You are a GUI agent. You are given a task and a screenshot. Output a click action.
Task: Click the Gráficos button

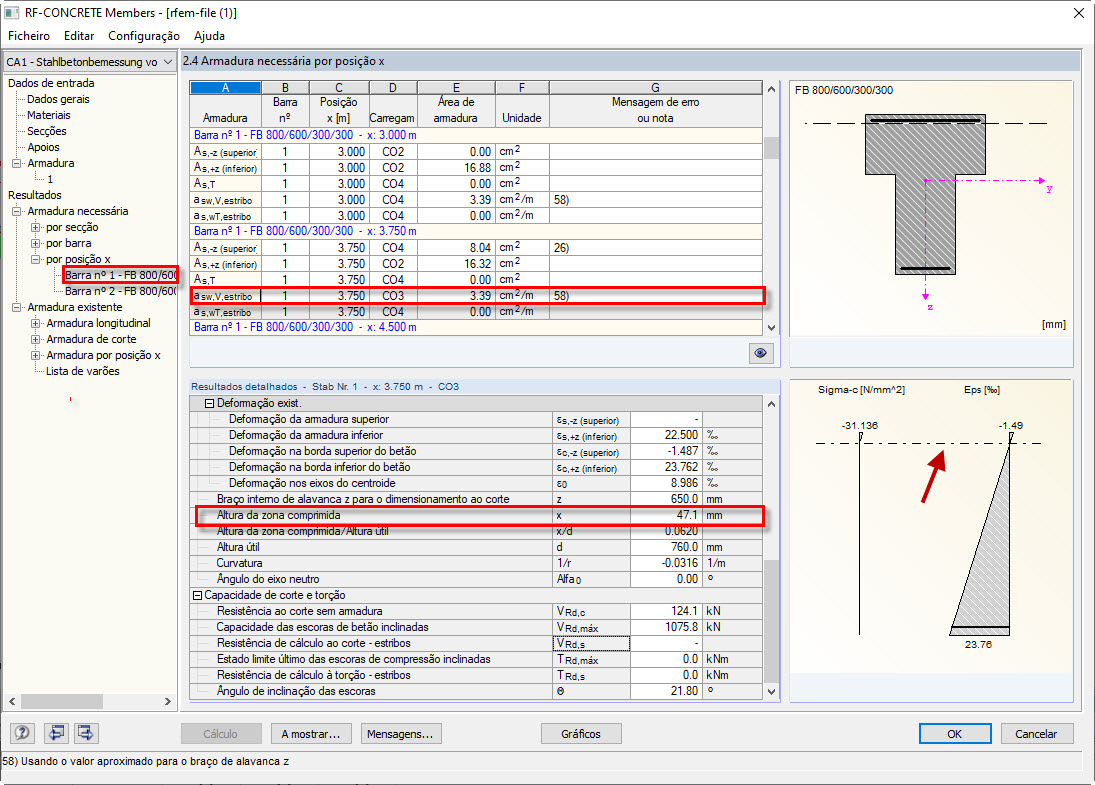581,734
